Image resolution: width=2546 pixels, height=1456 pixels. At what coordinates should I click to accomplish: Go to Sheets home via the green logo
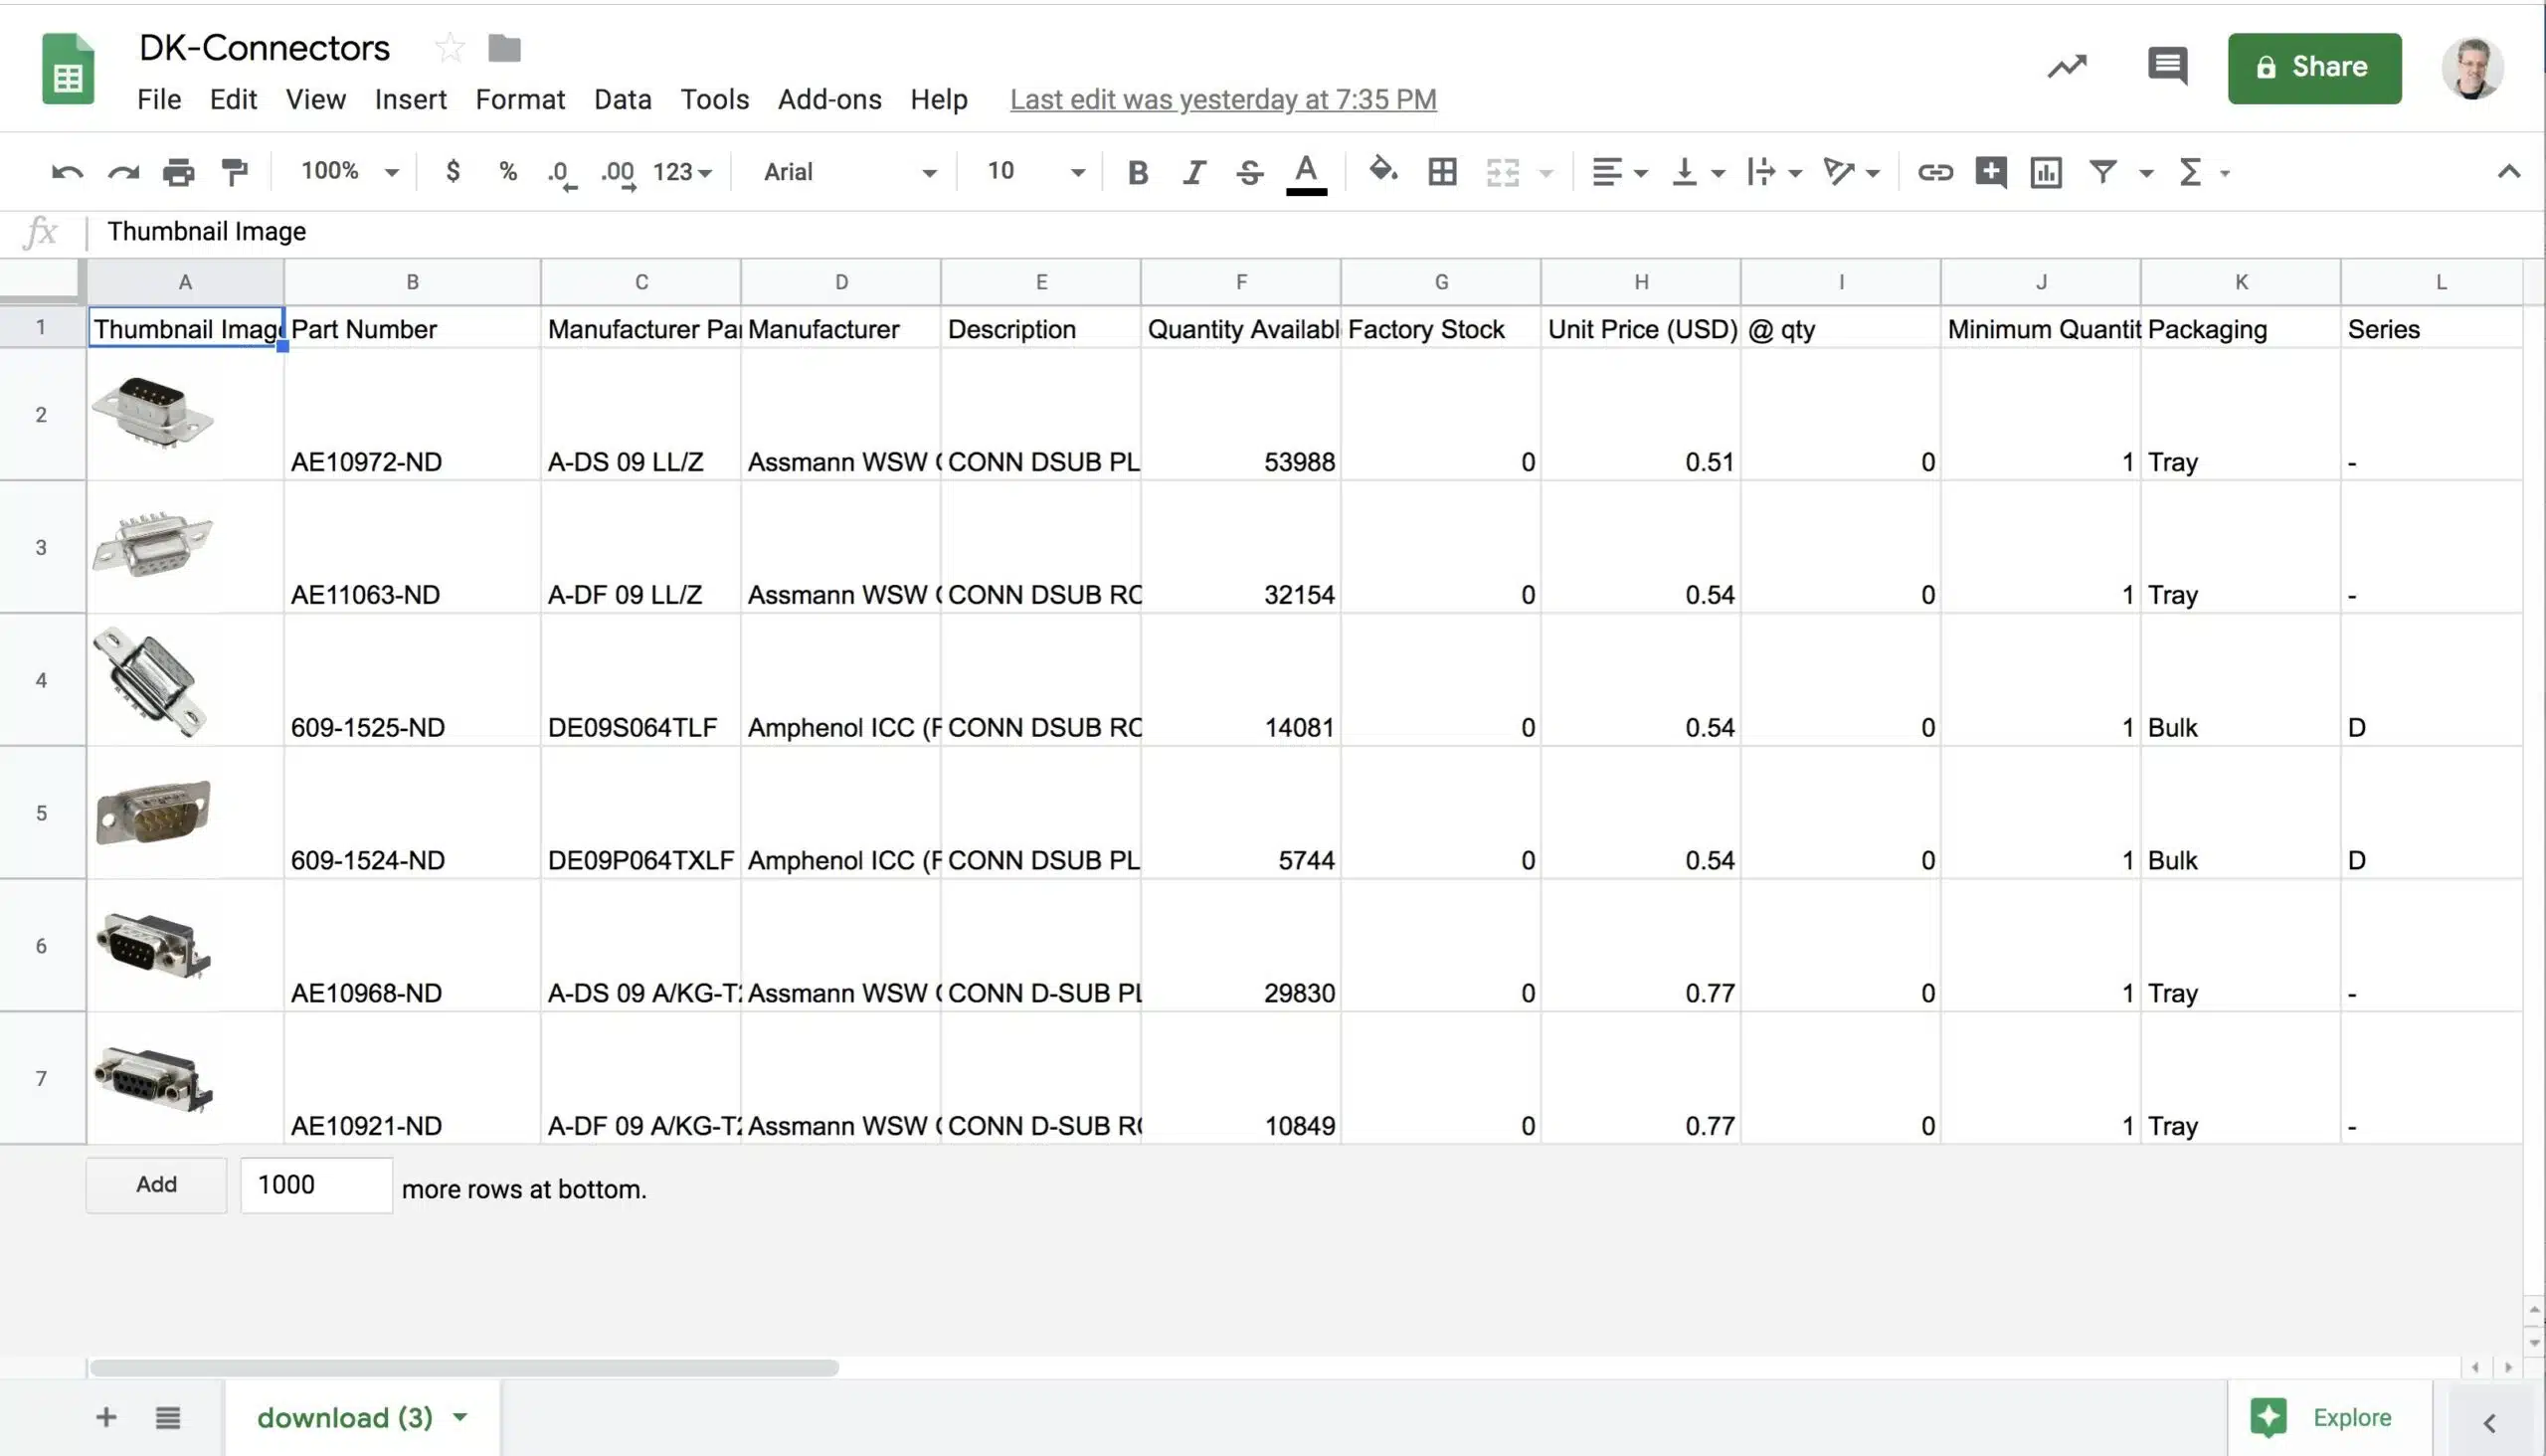[x=68, y=68]
